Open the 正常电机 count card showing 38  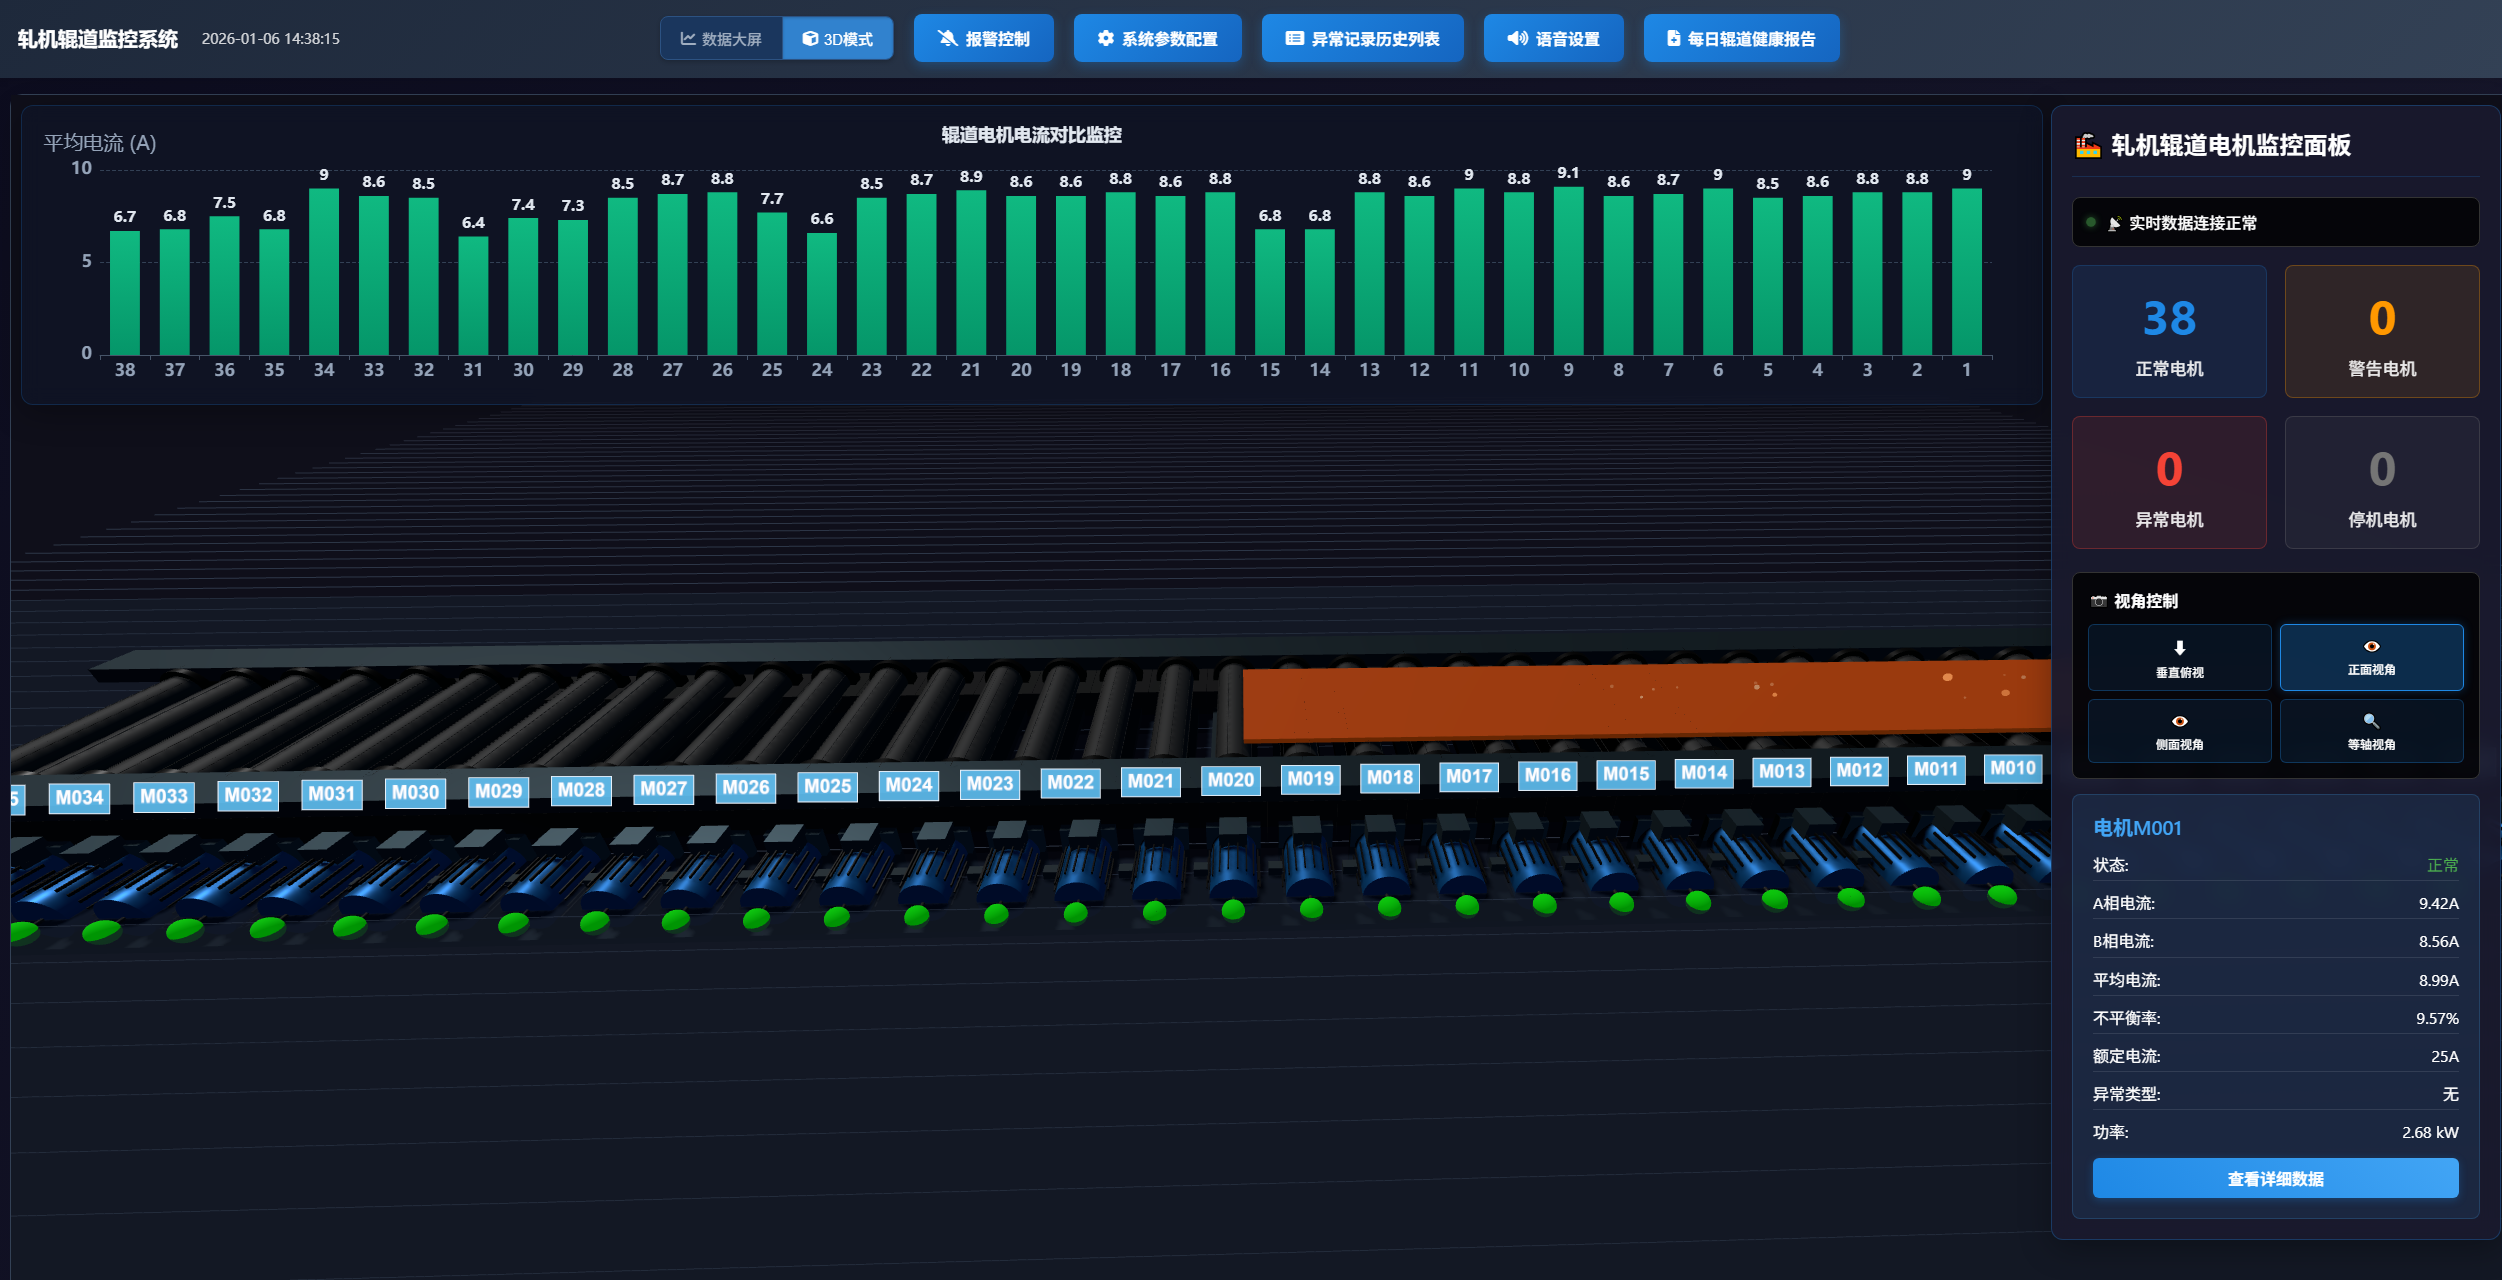2168,332
